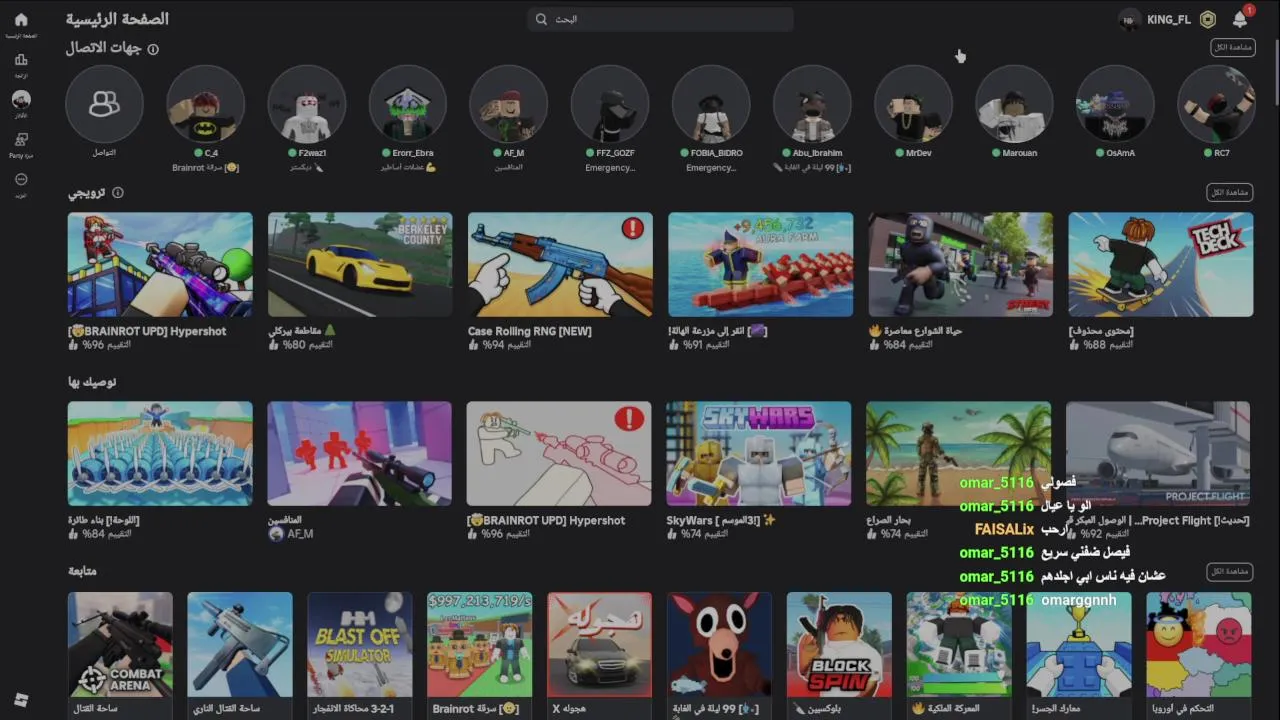Open friend OsAmA's avatar

(1115, 104)
